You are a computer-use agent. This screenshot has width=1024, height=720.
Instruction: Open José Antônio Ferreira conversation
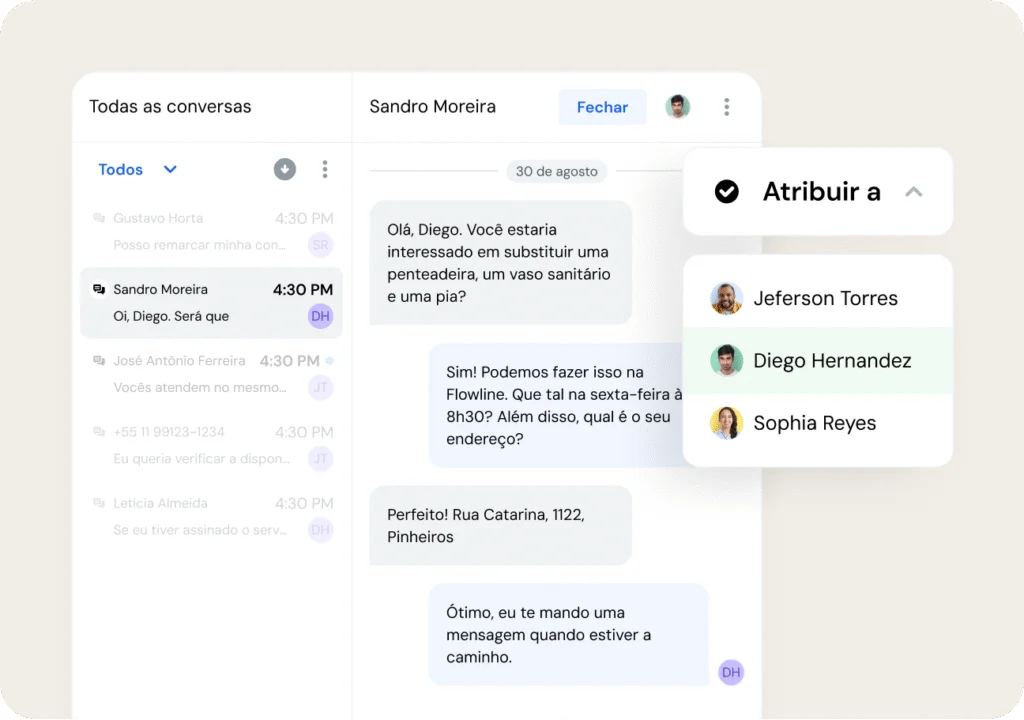pyautogui.click(x=212, y=374)
